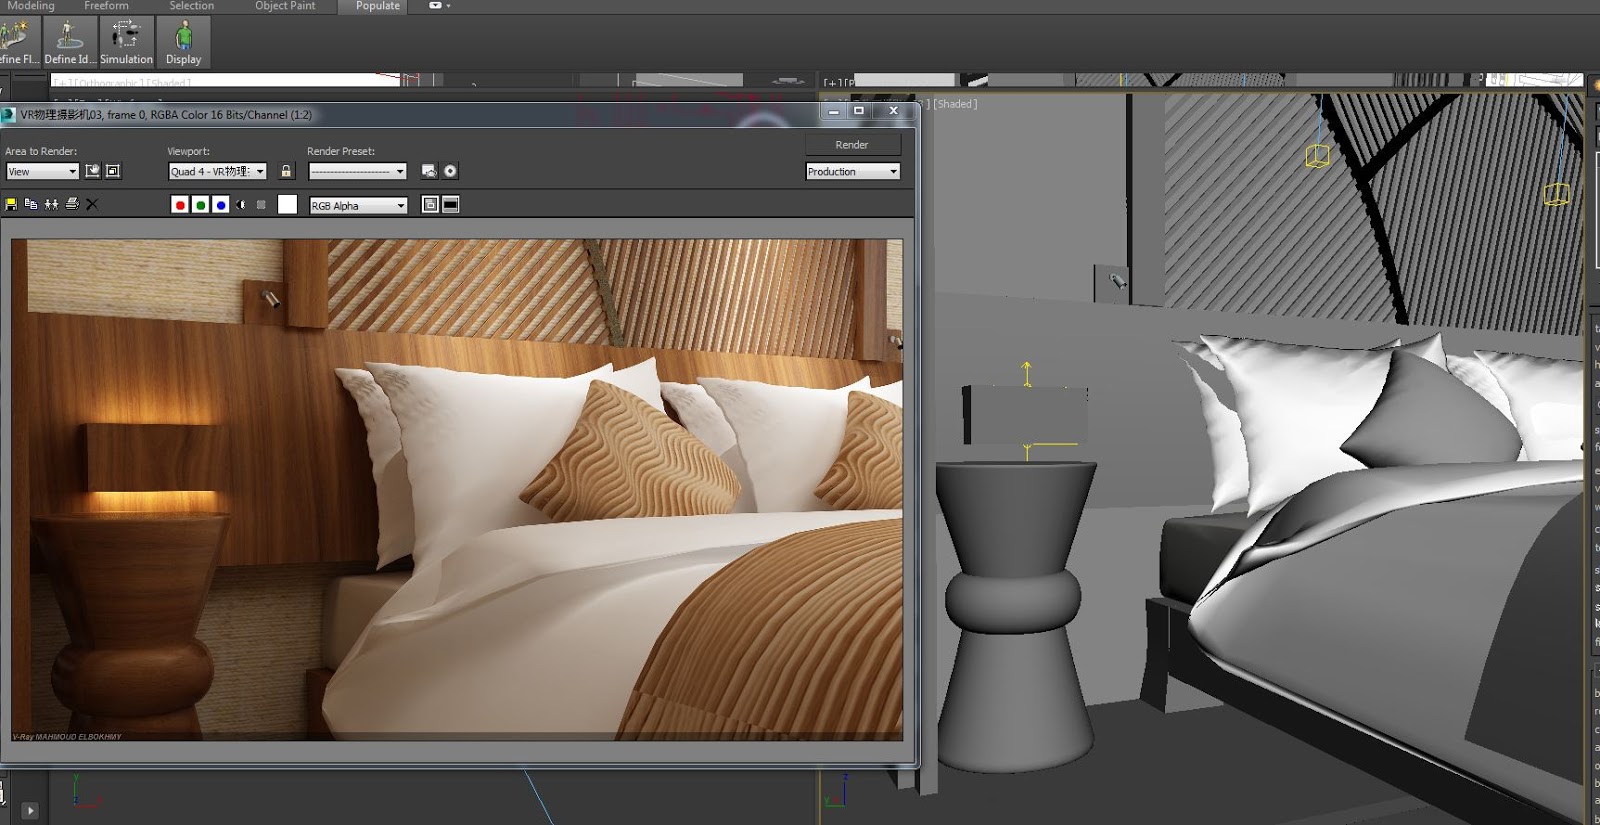This screenshot has width=1600, height=825.
Task: Open the Populate Display panel
Action: [183, 42]
